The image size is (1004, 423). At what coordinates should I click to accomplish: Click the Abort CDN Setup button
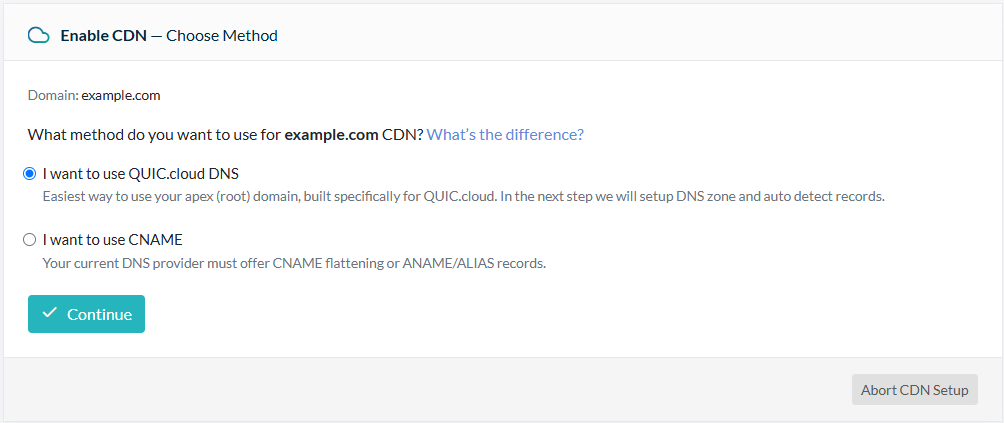pyautogui.click(x=914, y=390)
